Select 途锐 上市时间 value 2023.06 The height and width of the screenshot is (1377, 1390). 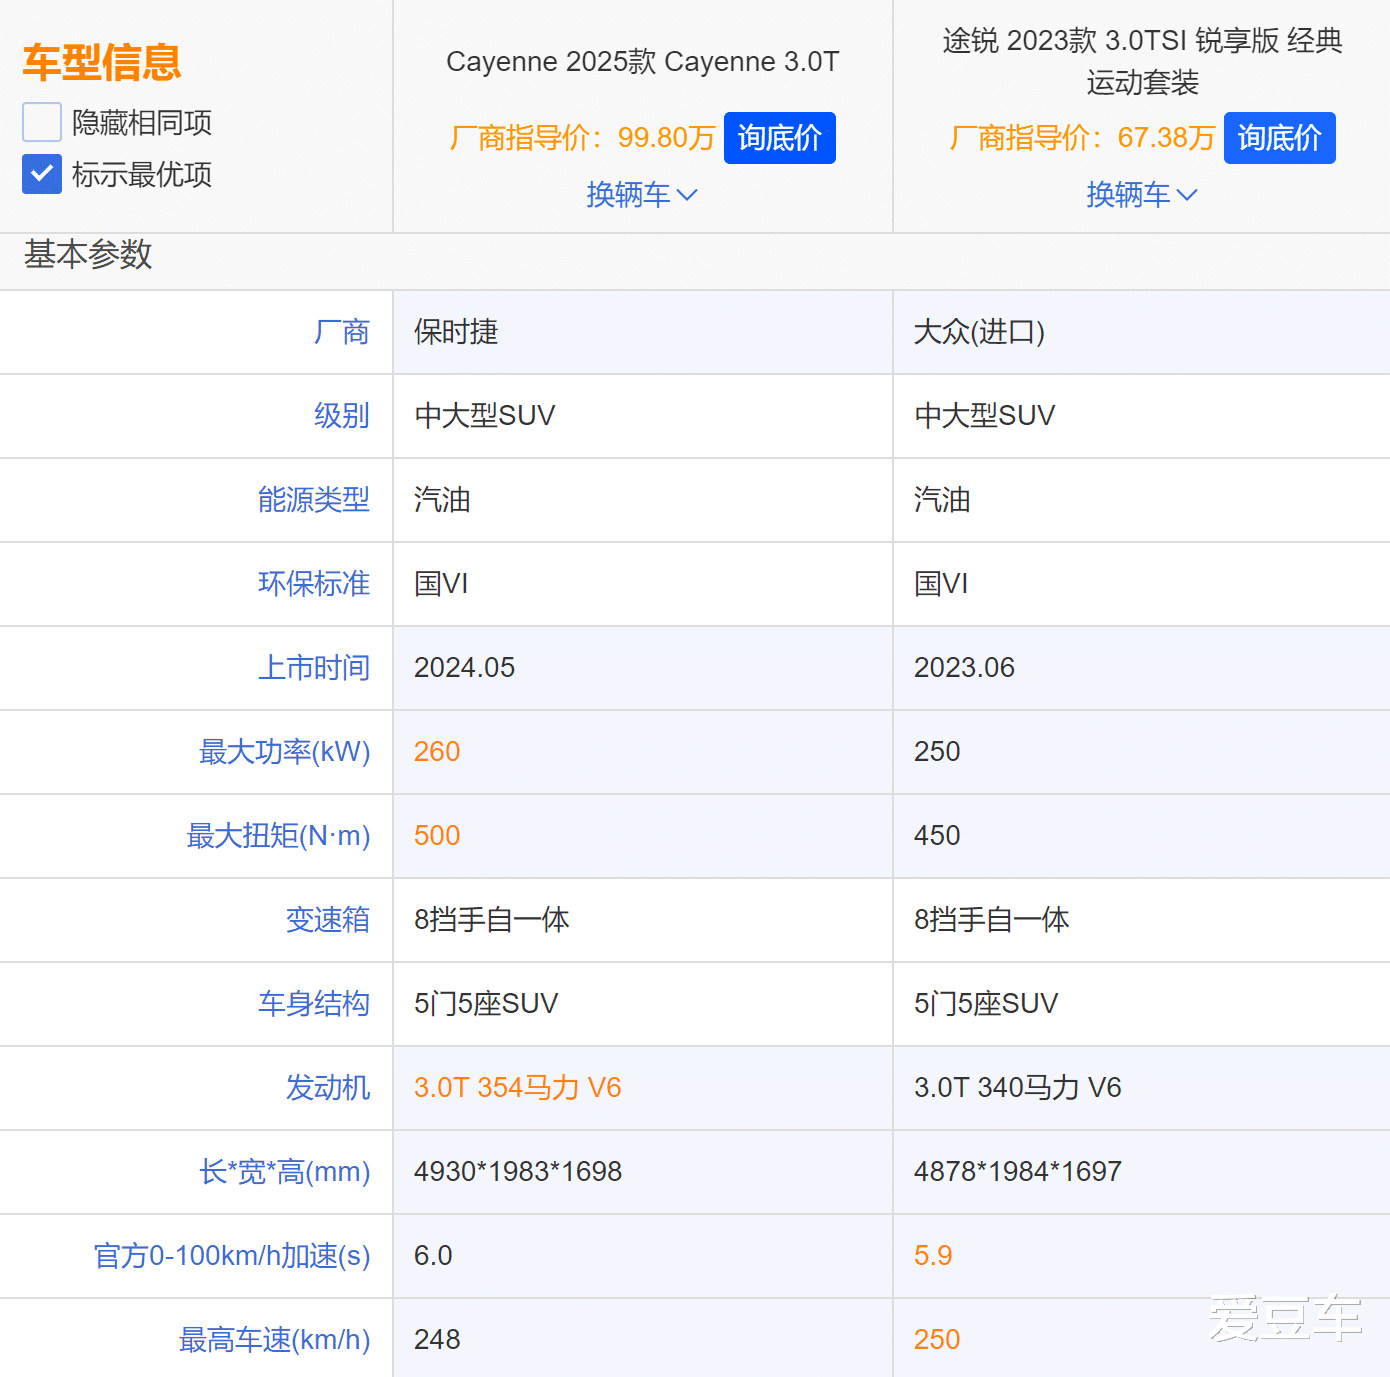point(964,668)
